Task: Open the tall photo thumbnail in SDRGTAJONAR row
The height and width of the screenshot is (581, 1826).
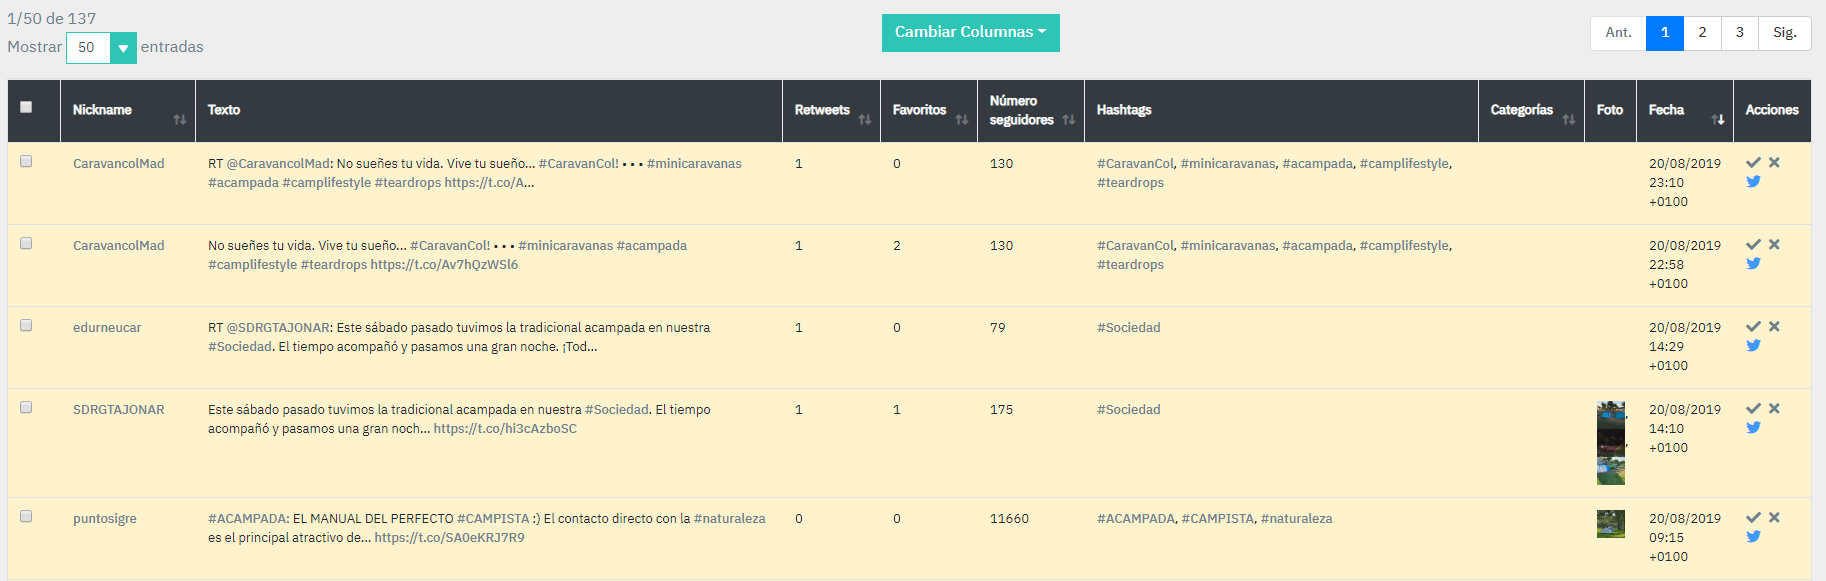Action: (1611, 443)
